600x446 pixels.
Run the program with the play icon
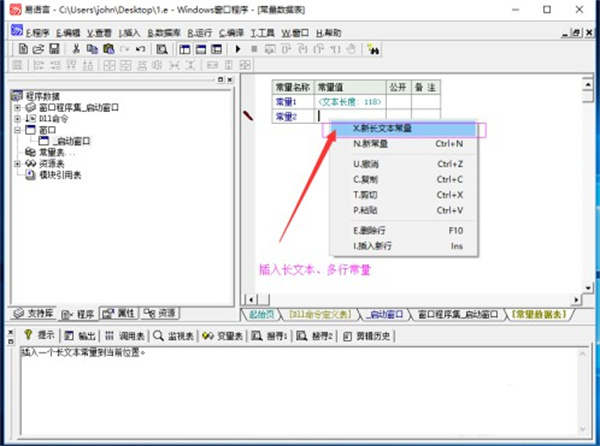point(238,49)
